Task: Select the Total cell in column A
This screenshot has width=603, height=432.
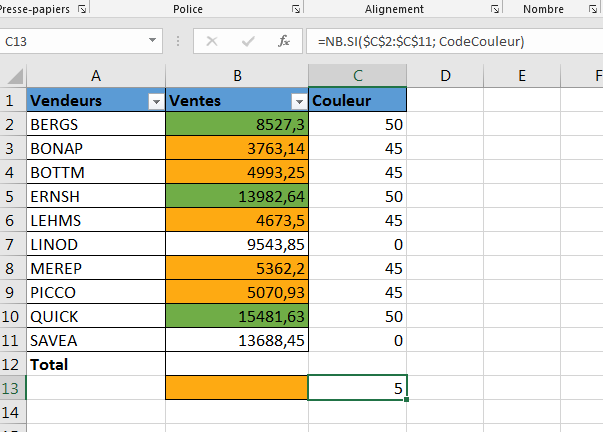Action: [96, 365]
